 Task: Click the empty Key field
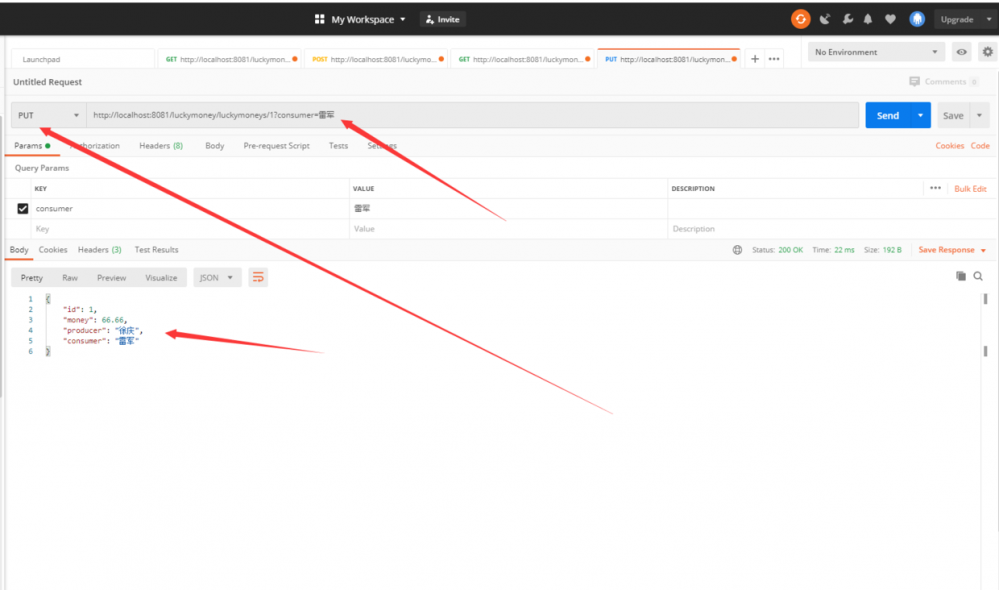190,229
